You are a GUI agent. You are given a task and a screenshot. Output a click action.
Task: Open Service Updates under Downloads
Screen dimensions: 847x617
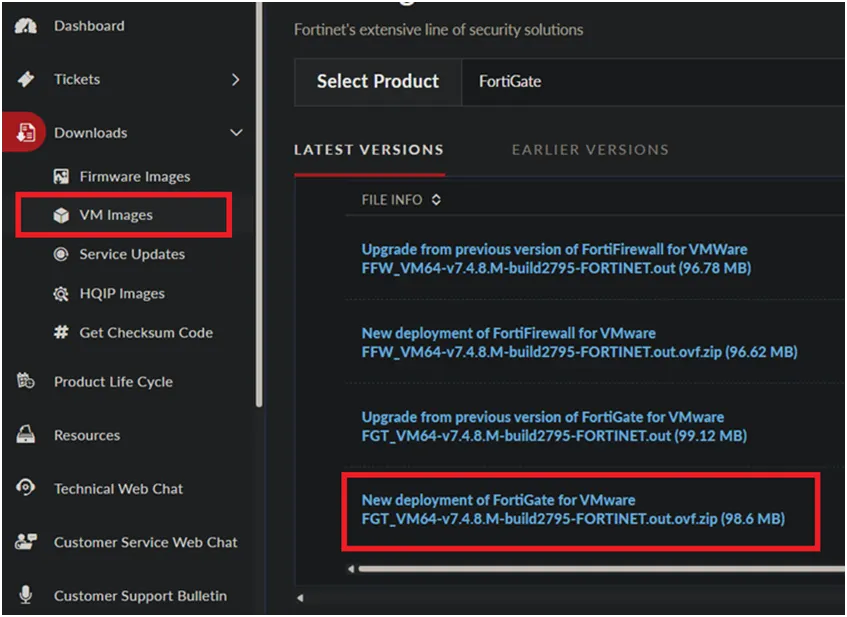(132, 254)
